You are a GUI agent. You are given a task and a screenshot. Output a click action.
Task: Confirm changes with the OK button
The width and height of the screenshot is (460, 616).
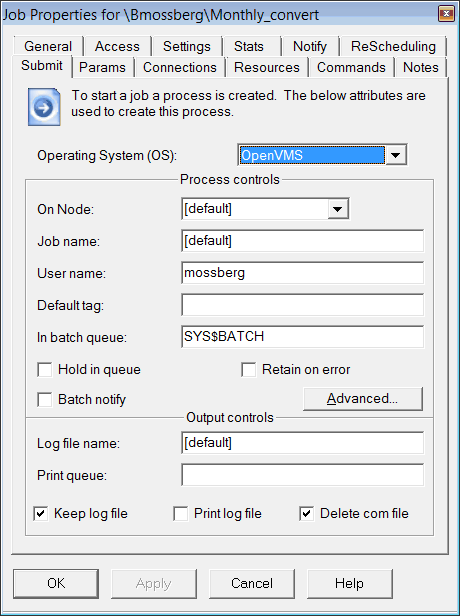pos(56,583)
